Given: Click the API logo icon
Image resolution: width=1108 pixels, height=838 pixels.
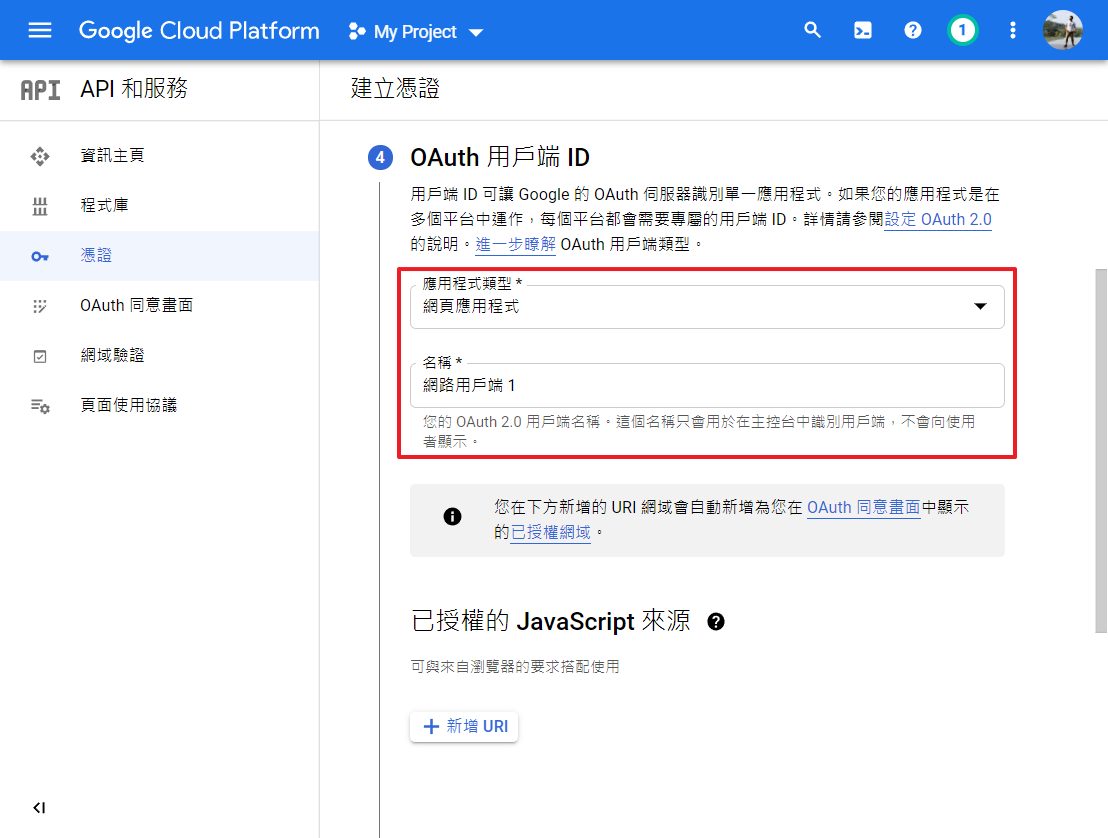Looking at the screenshot, I should [40, 90].
